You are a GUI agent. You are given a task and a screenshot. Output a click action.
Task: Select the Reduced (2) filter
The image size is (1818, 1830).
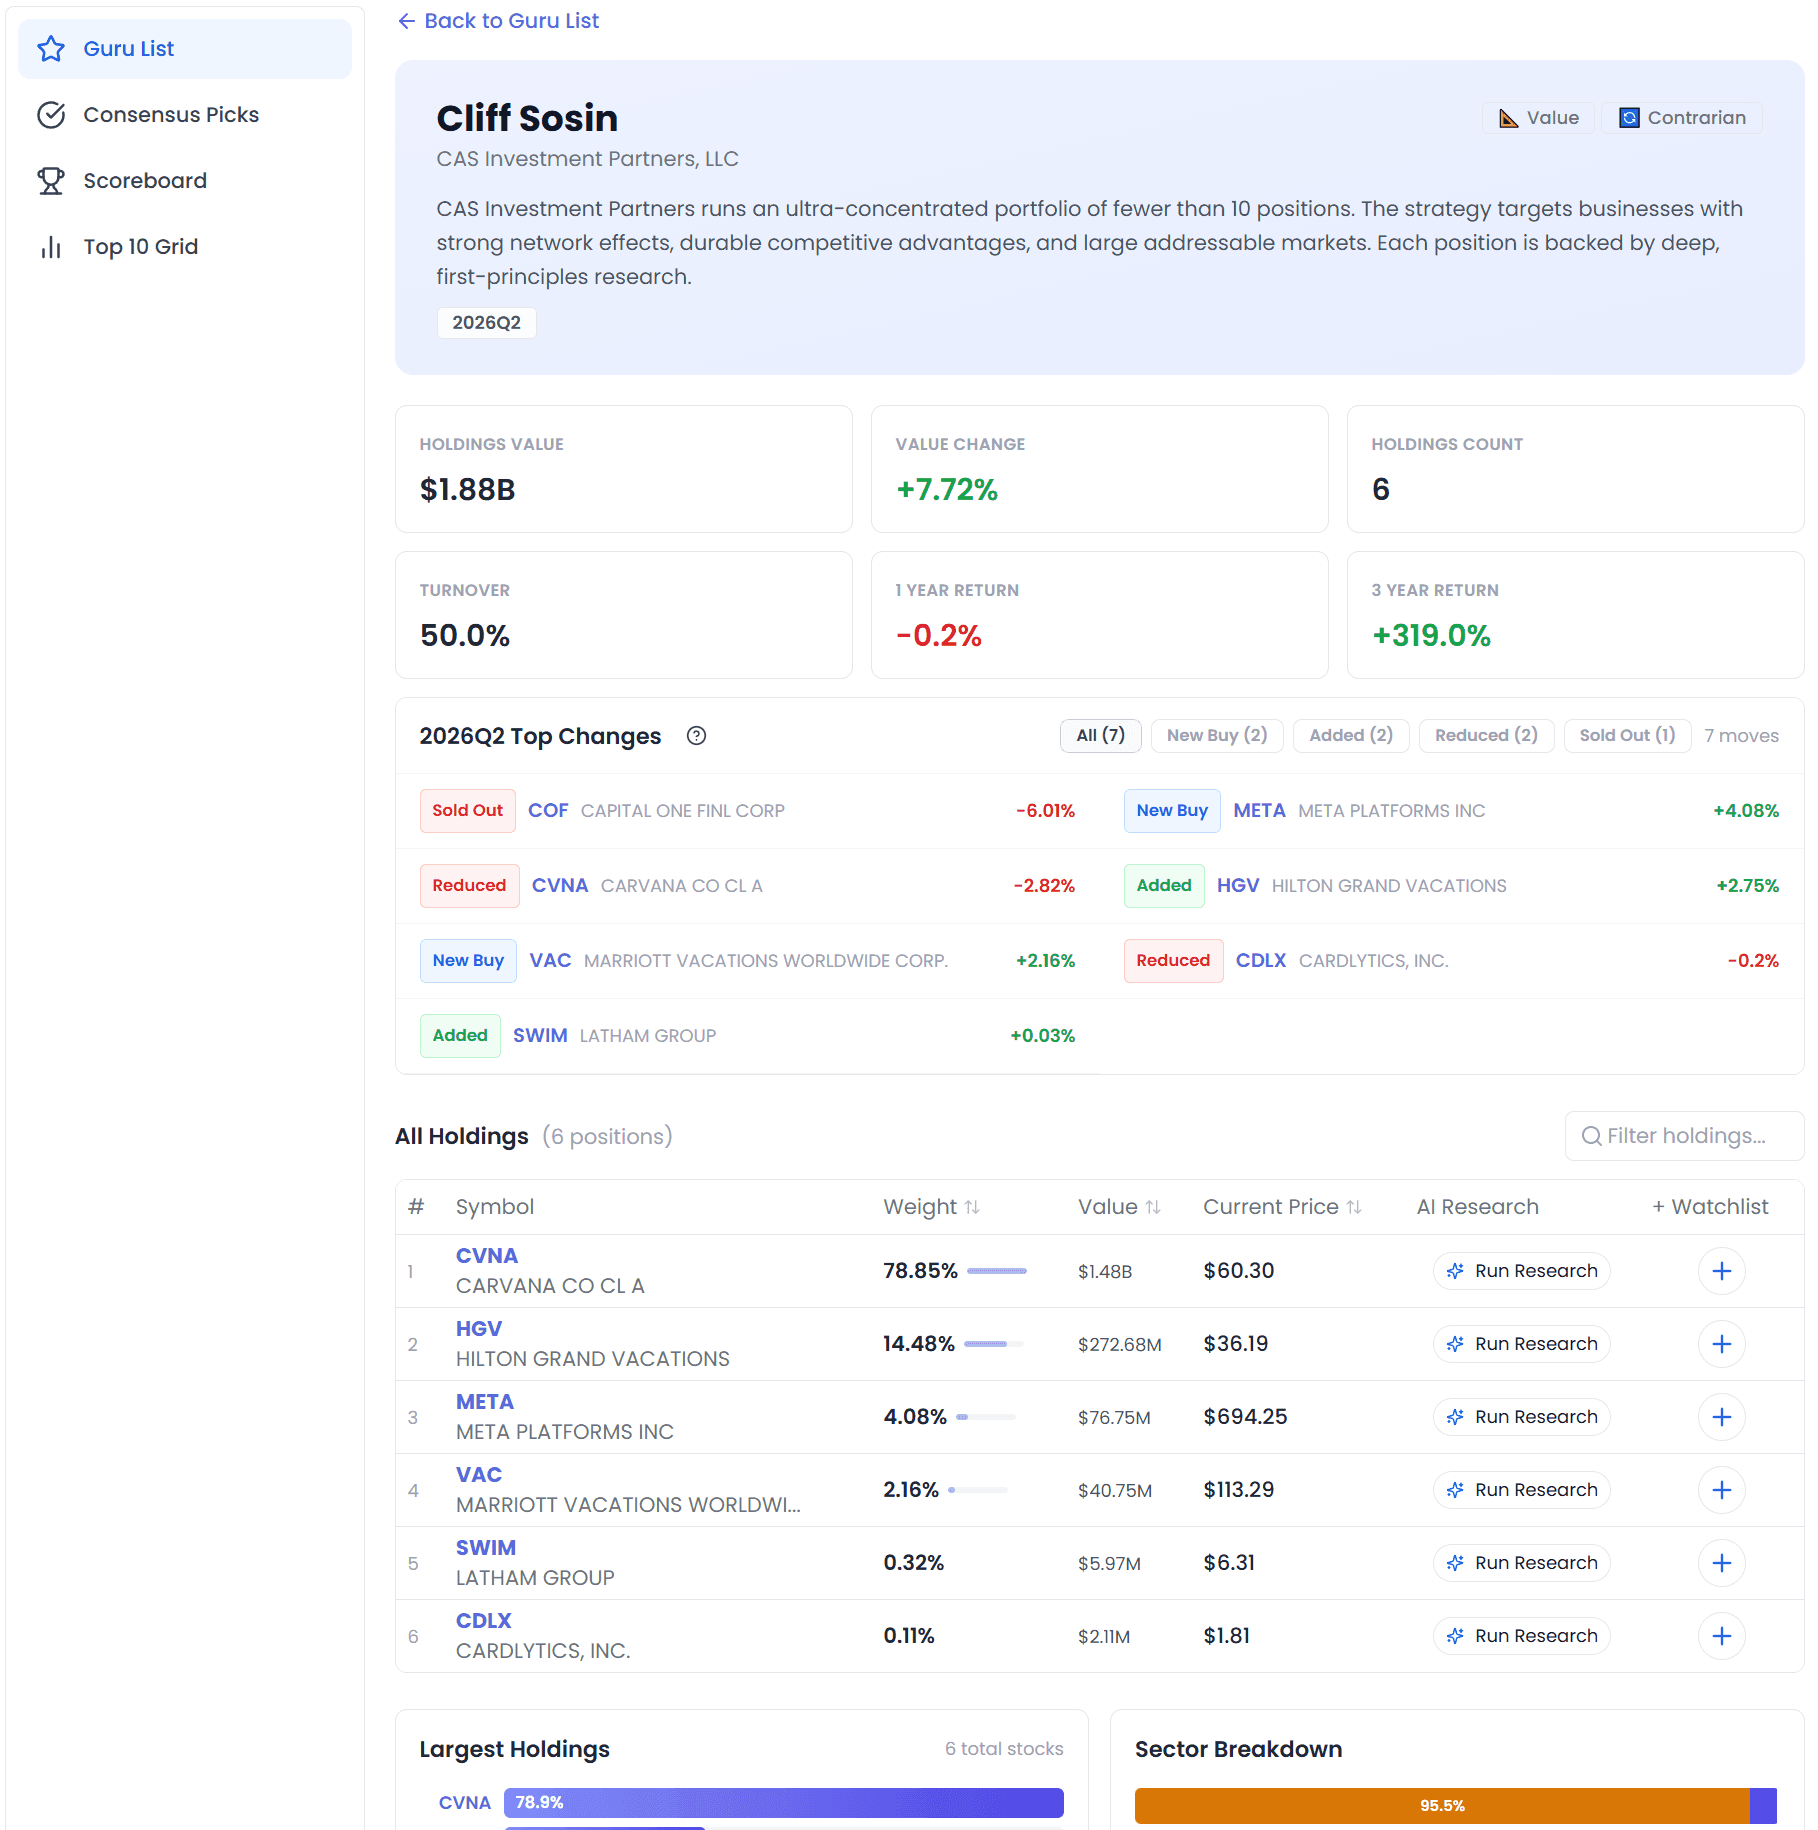tap(1487, 736)
